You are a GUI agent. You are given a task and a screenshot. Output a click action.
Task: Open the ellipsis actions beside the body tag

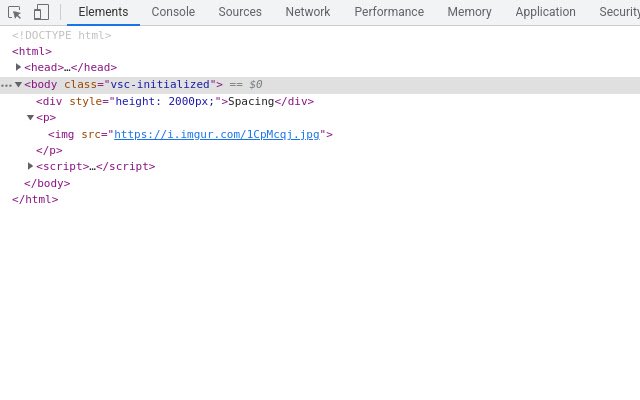click(6, 85)
